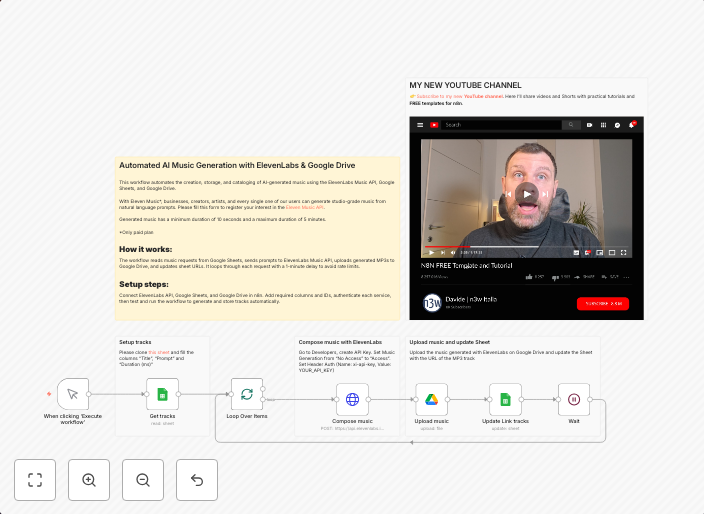Viewport: 704px width, 514px height.
Task: Open the Eleven Music API link
Action: coord(304,207)
